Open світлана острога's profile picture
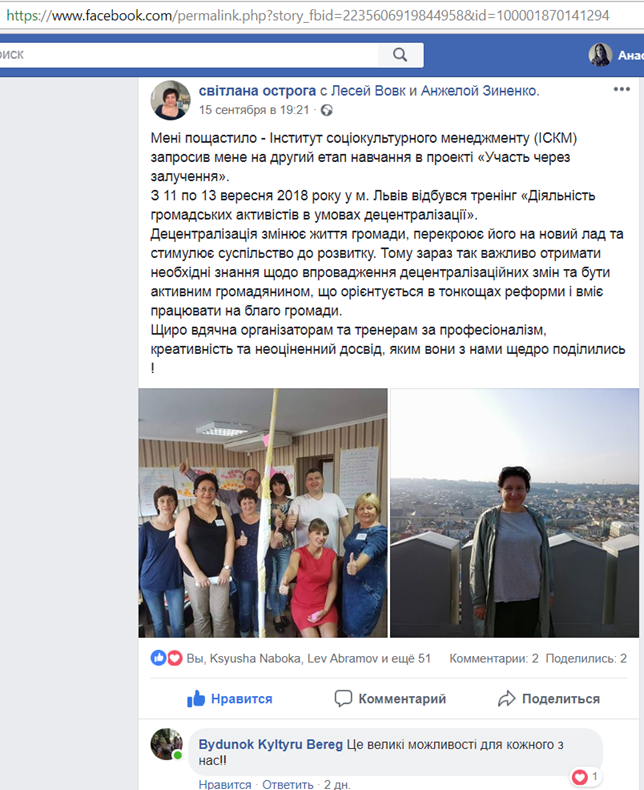The height and width of the screenshot is (790, 644). click(x=170, y=100)
